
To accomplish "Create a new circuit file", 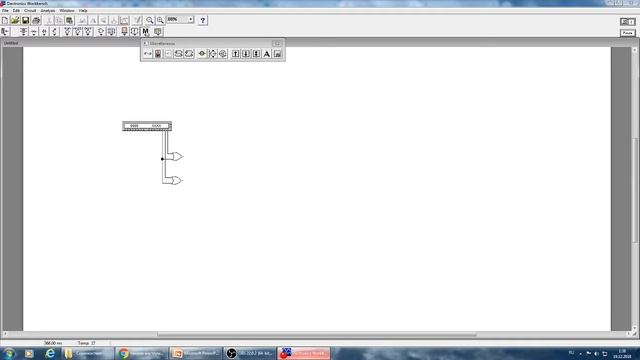I will pos(4,20).
